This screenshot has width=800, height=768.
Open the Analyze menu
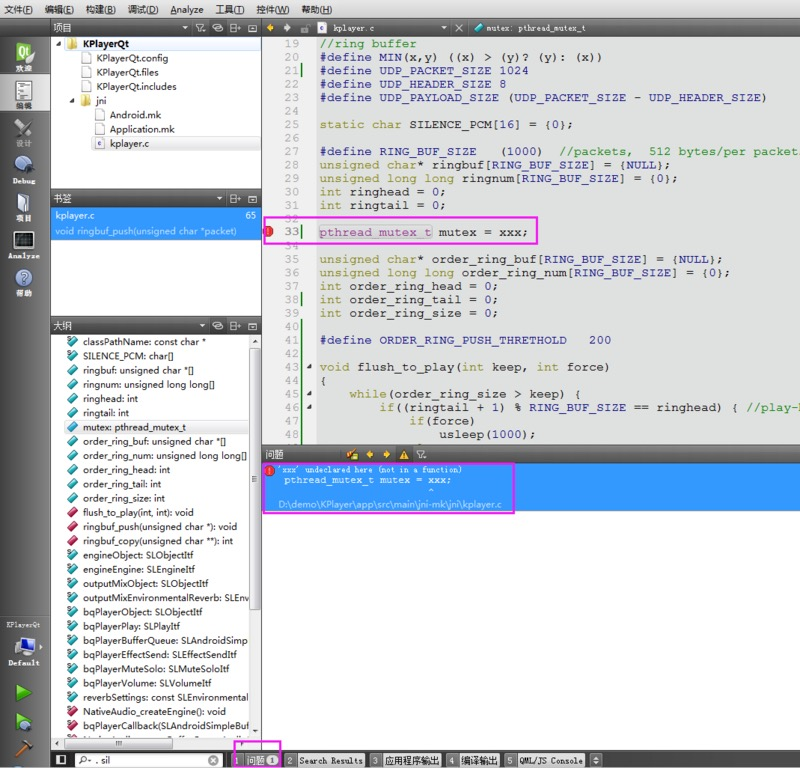pos(187,10)
